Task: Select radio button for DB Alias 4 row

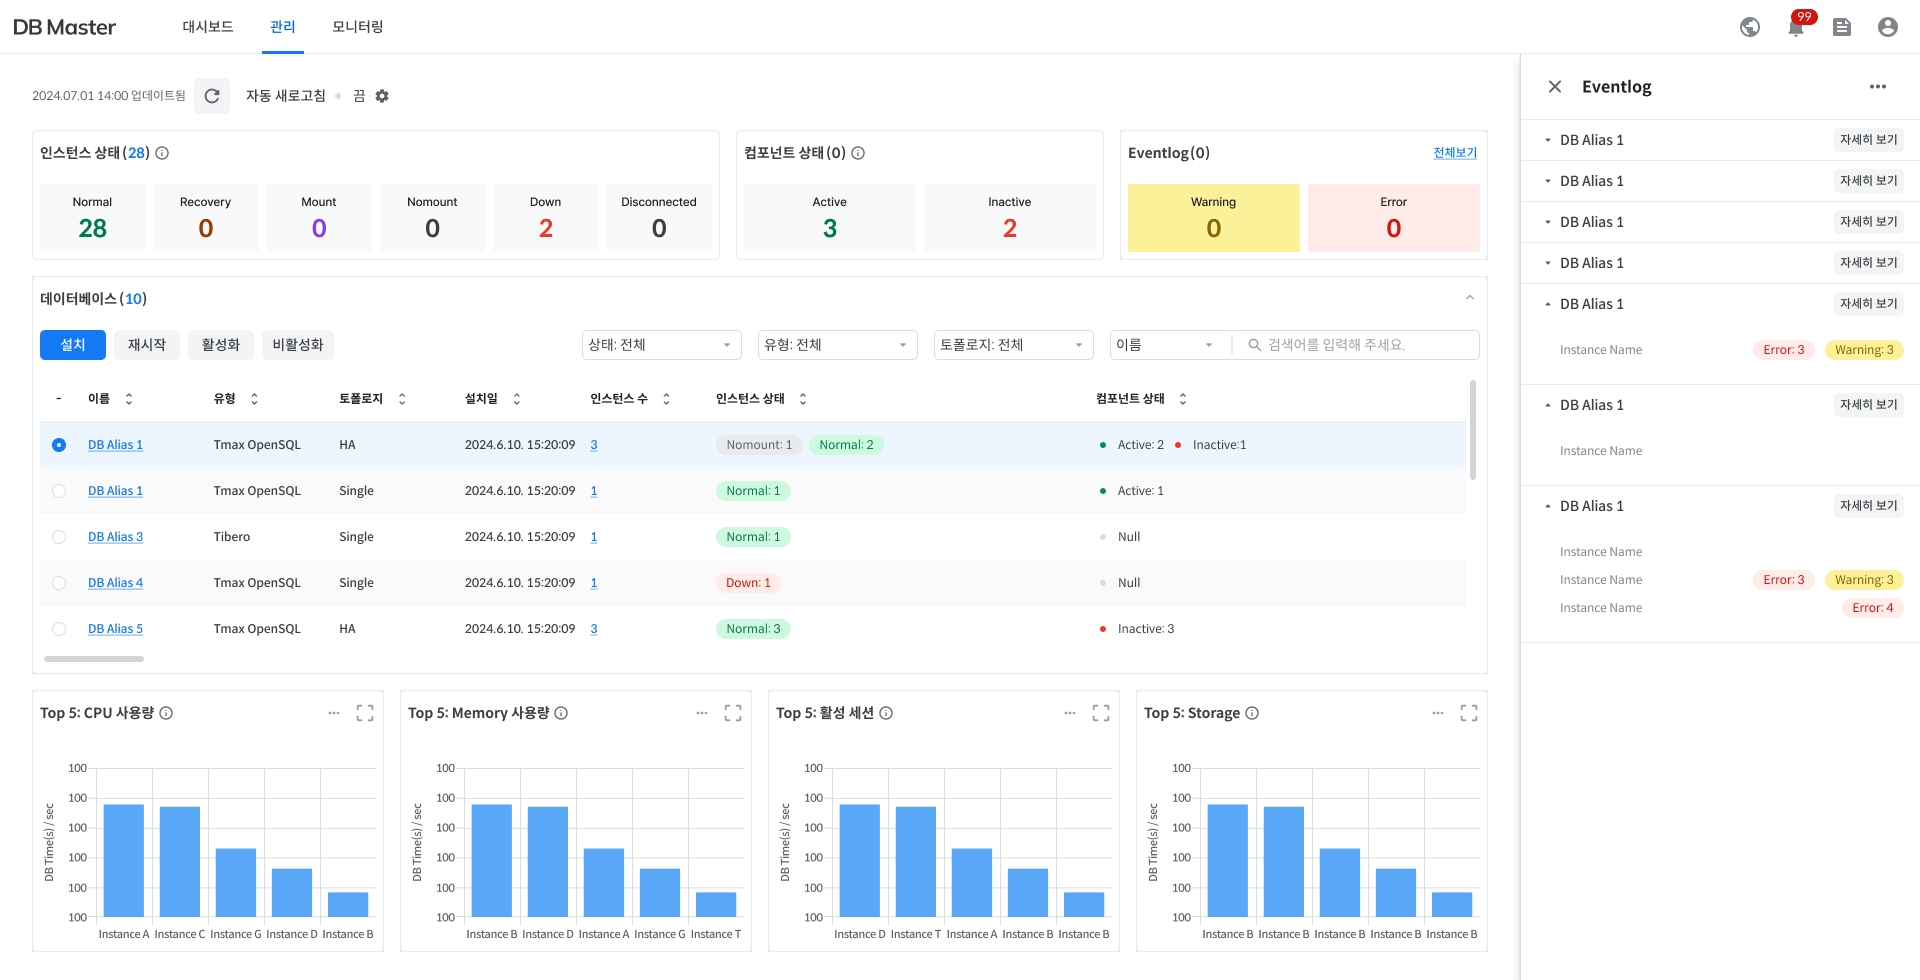Action: point(59,583)
